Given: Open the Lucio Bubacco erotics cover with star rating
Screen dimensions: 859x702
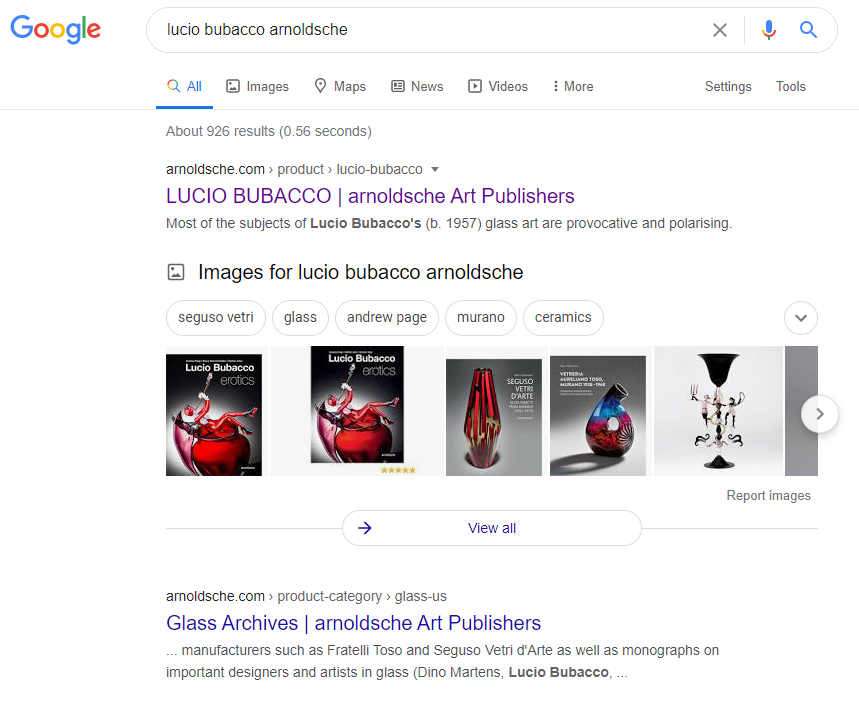Looking at the screenshot, I should point(357,410).
